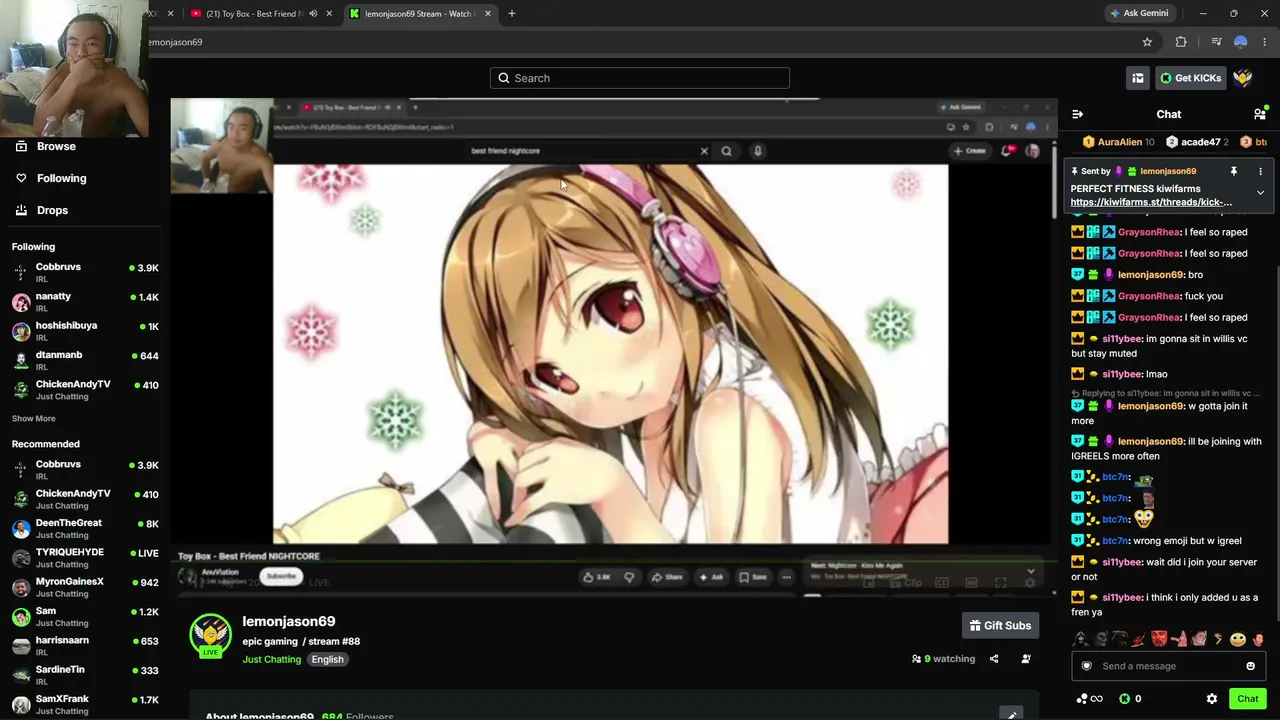Open the pinned message three-dot menu
Screen dimensions: 1280x720
1260,171
